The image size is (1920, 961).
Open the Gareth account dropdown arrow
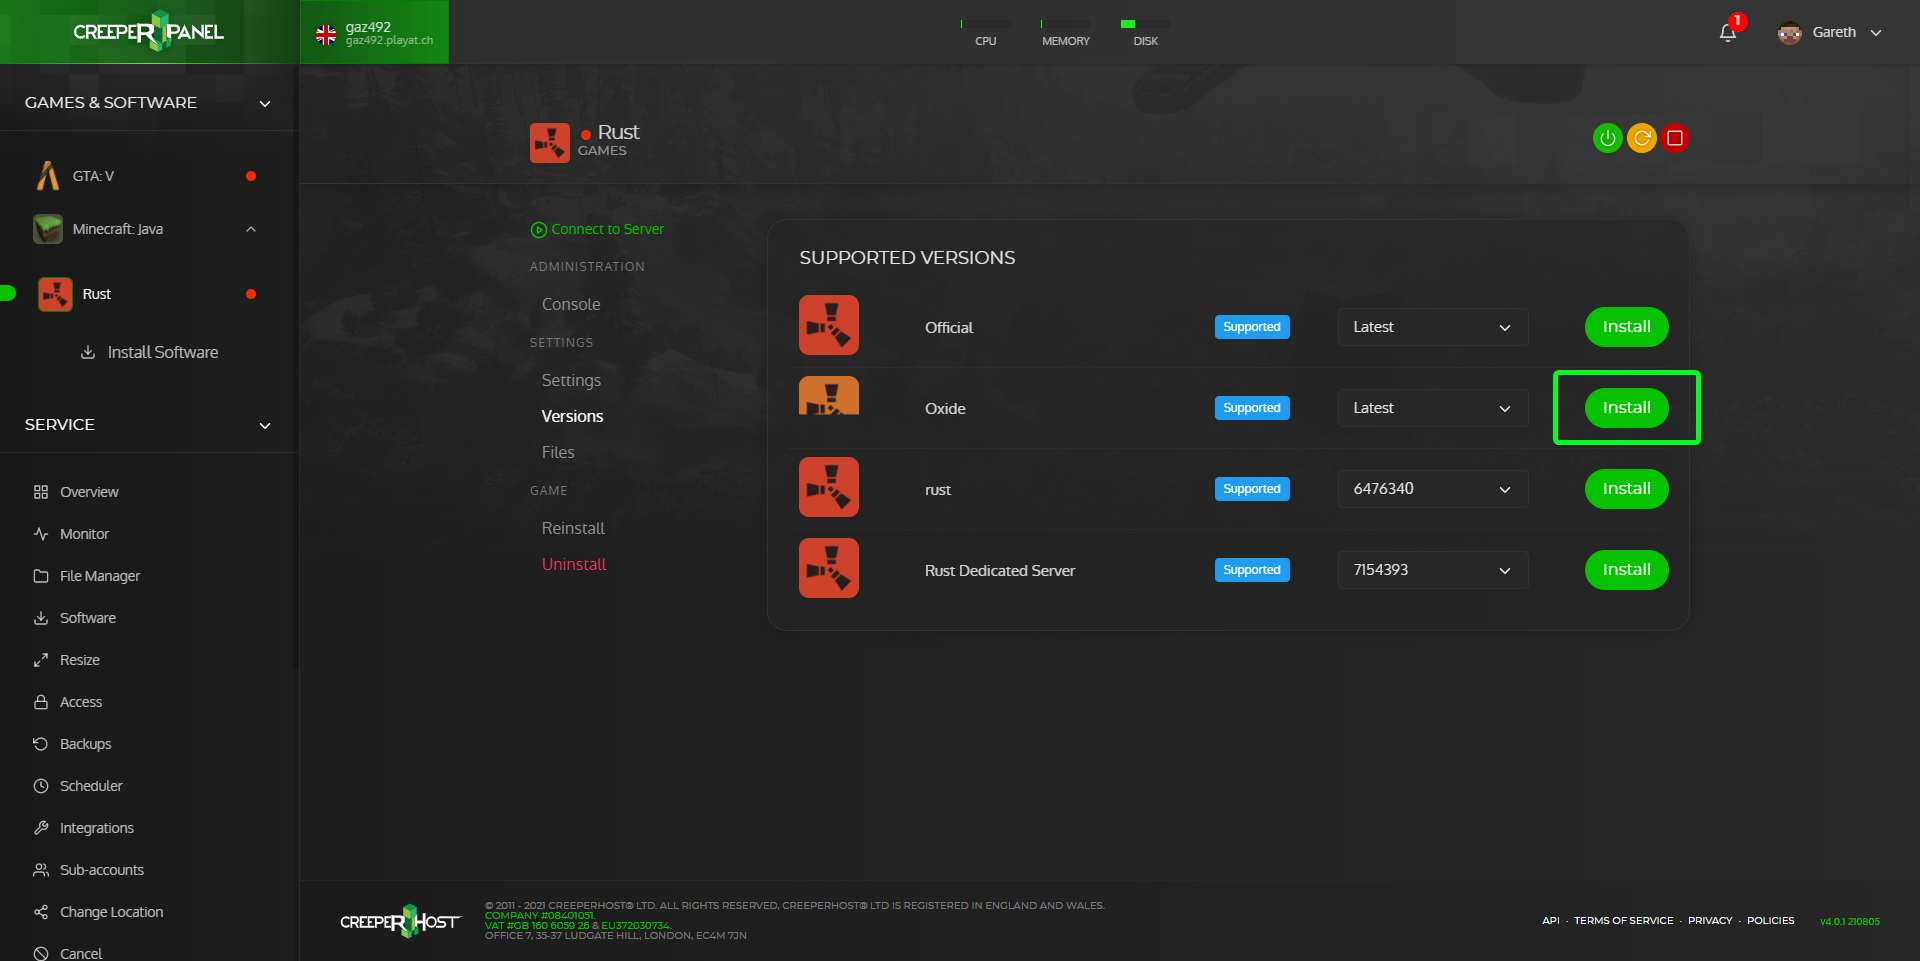[1876, 33]
